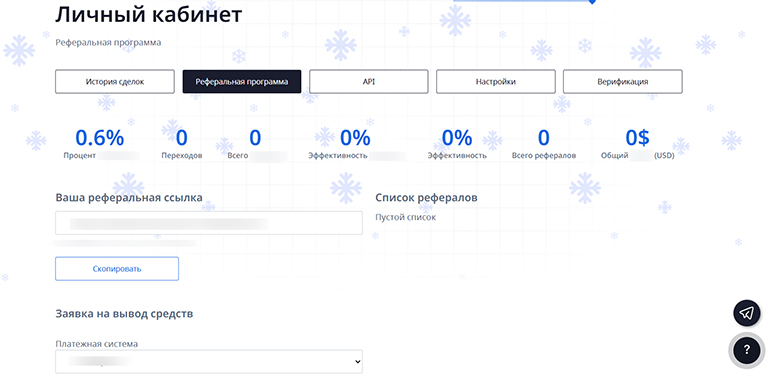775x379 pixels.
Task: Click the Пустой список text
Action: [406, 217]
